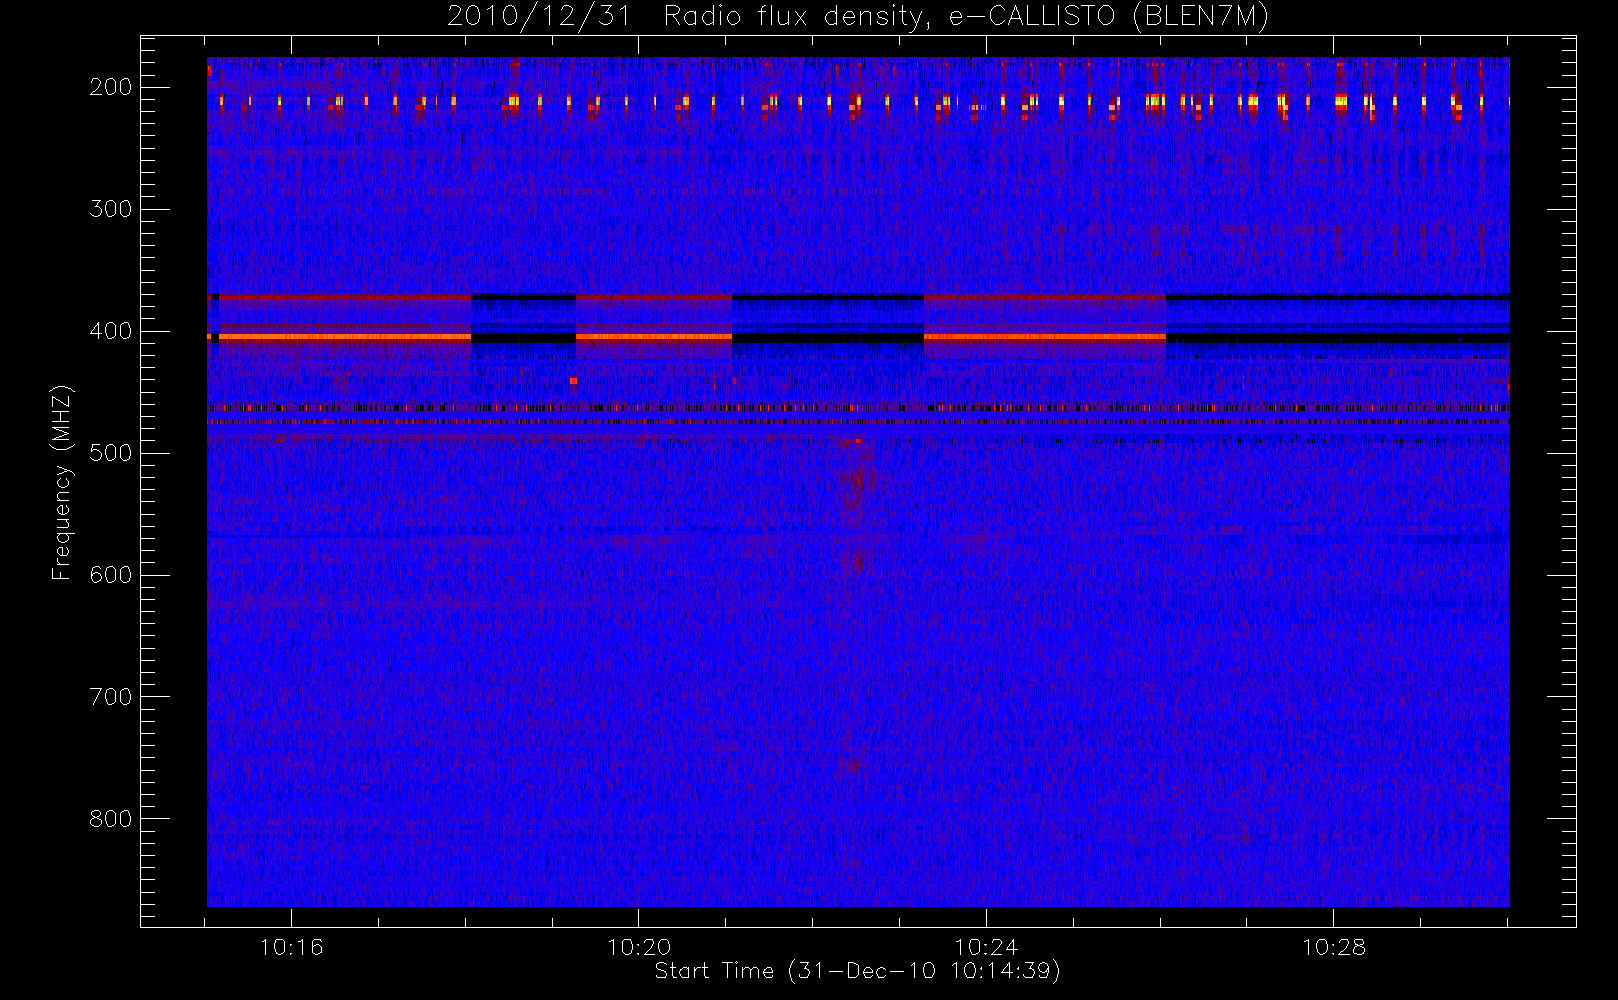Click the plot title text at top
Image resolution: width=1618 pixels, height=1000 pixels.
tap(857, 17)
